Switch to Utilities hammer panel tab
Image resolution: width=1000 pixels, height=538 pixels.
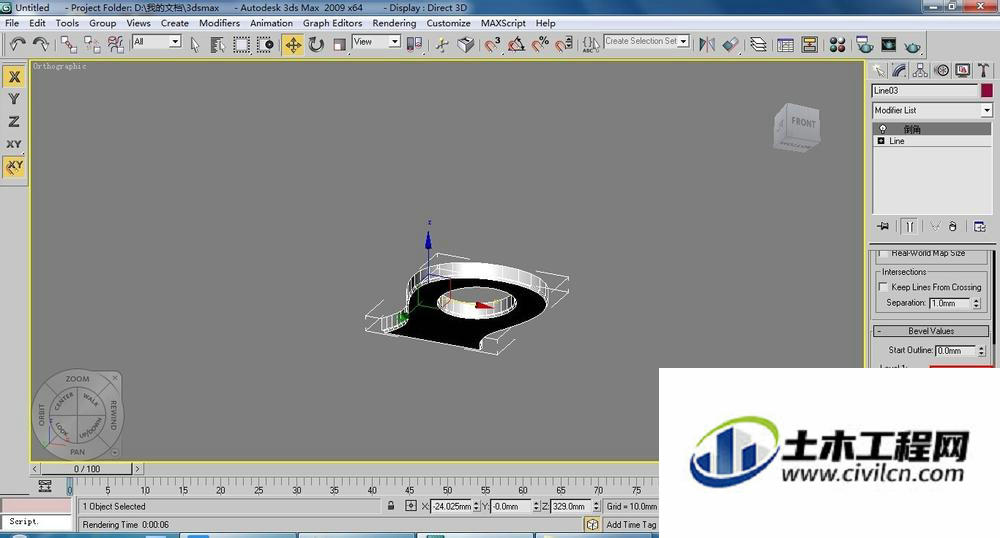click(x=983, y=70)
